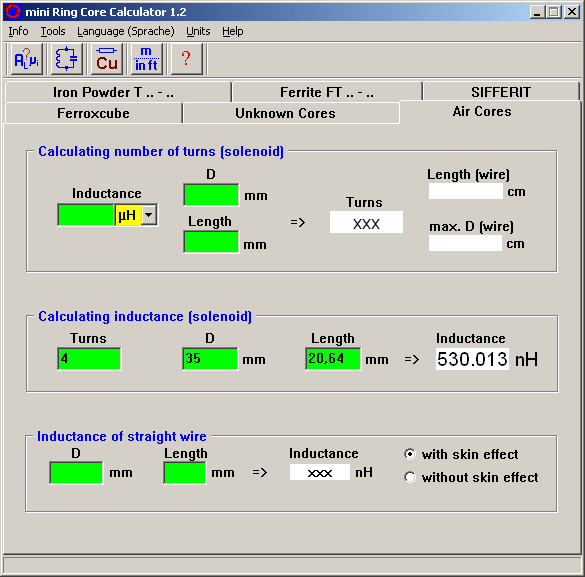The width and height of the screenshot is (585, 577).
Task: Switch to the Unknown Cores tab
Action: point(285,113)
